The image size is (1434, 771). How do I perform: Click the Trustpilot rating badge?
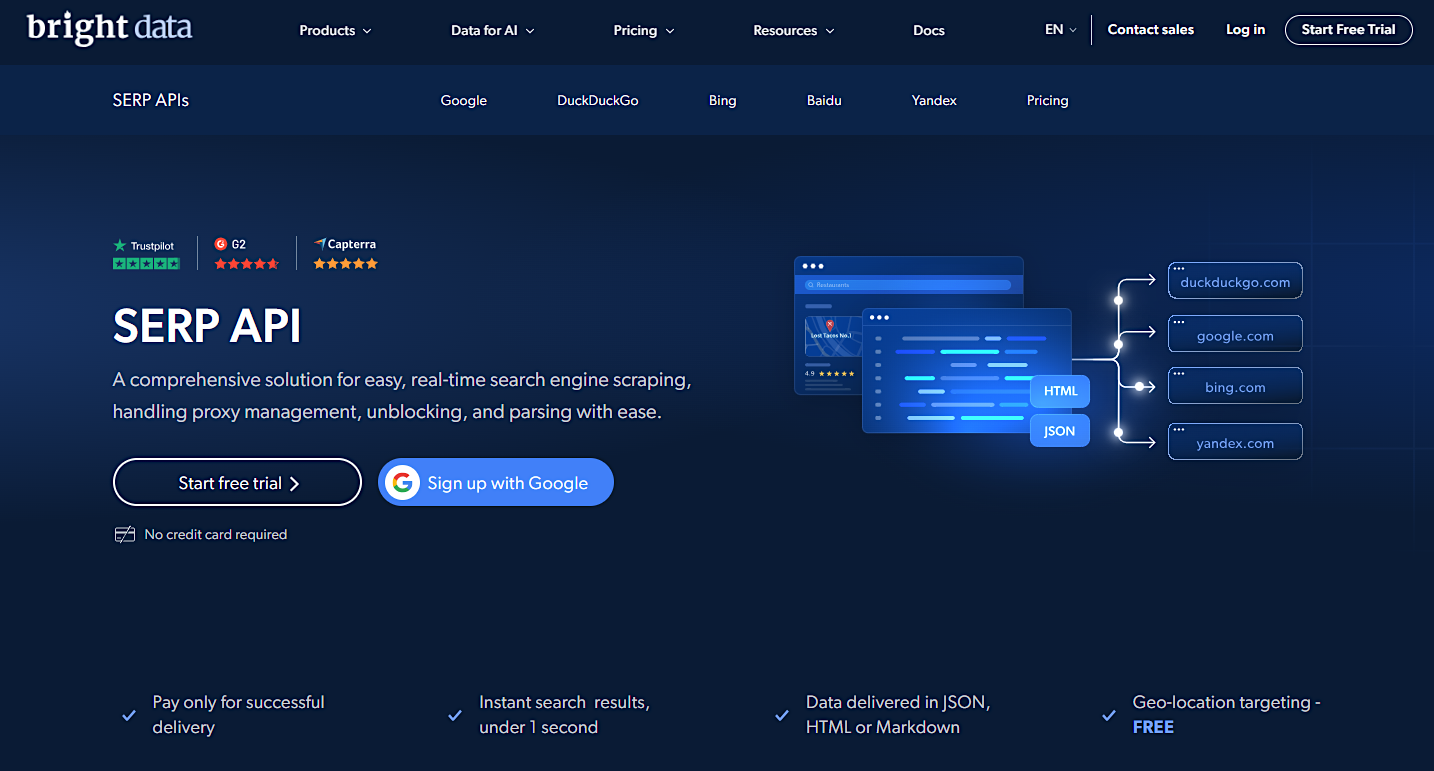(x=146, y=254)
